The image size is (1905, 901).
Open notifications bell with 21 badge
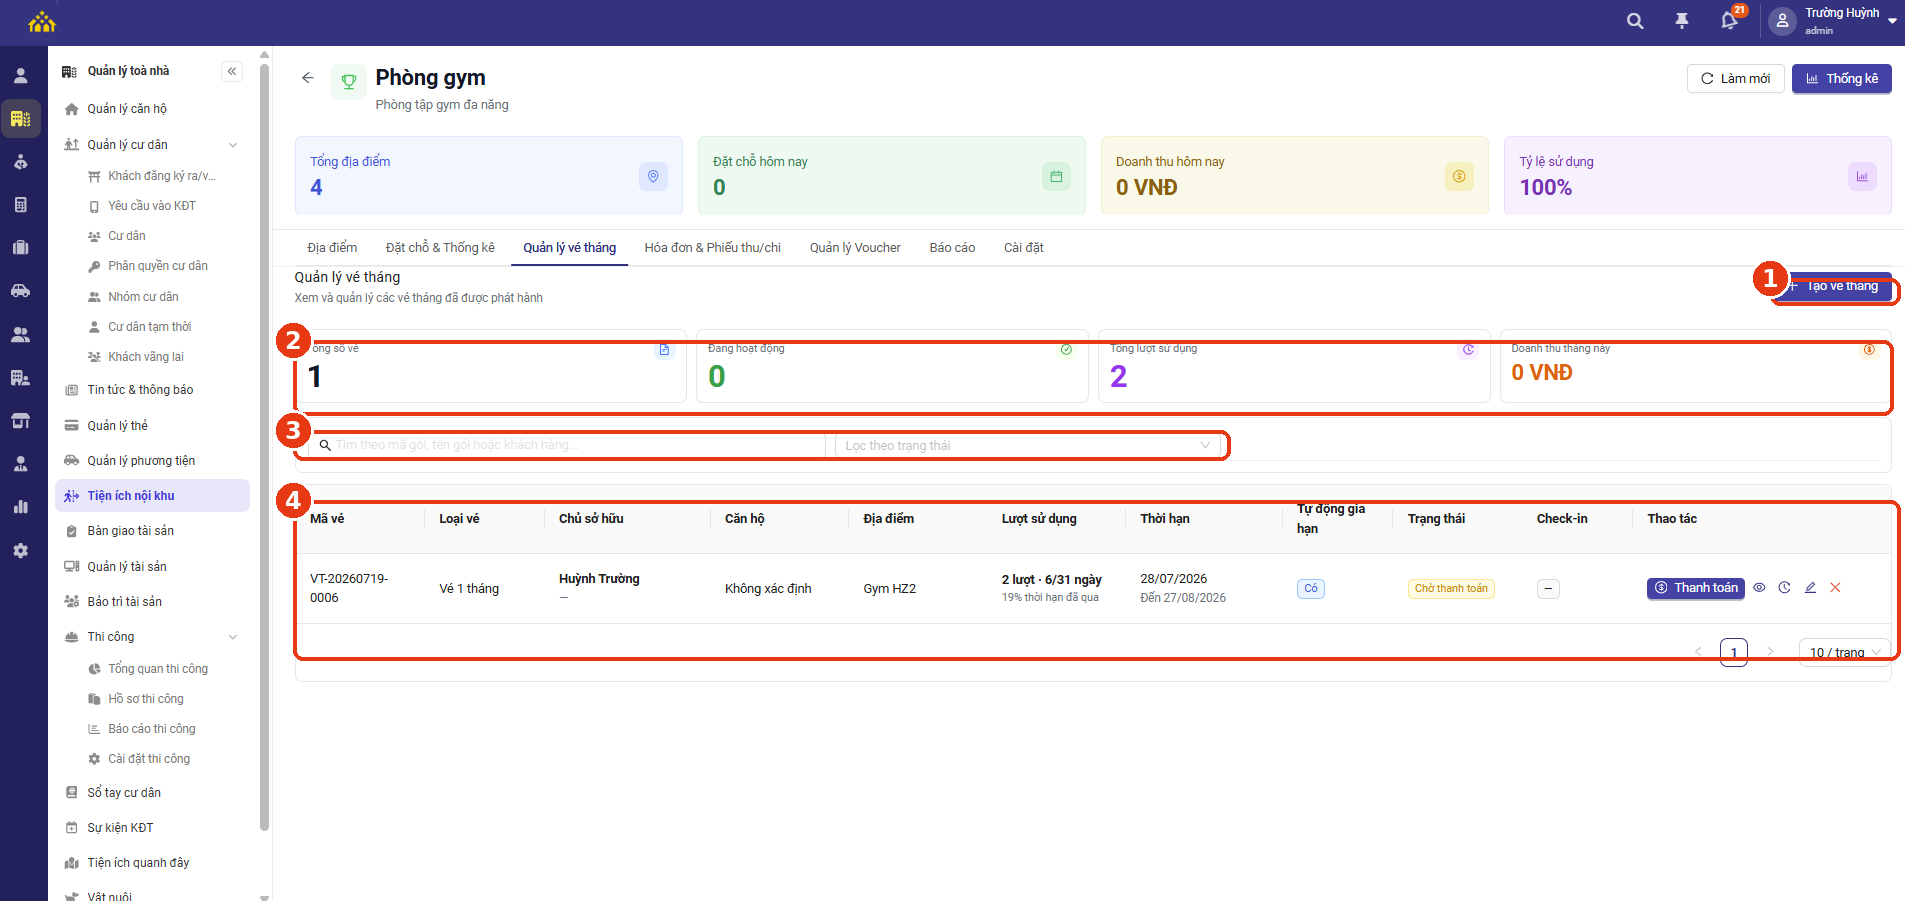[x=1730, y=20]
